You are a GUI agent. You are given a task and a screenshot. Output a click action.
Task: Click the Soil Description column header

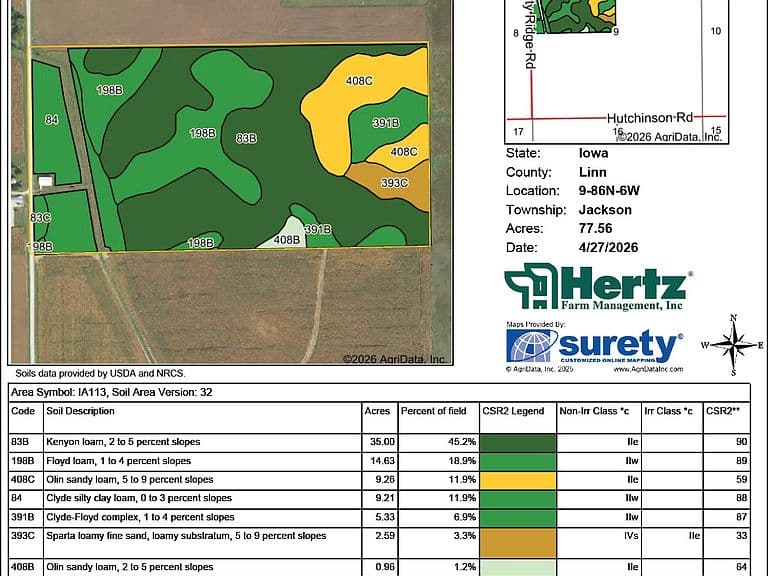click(80, 411)
